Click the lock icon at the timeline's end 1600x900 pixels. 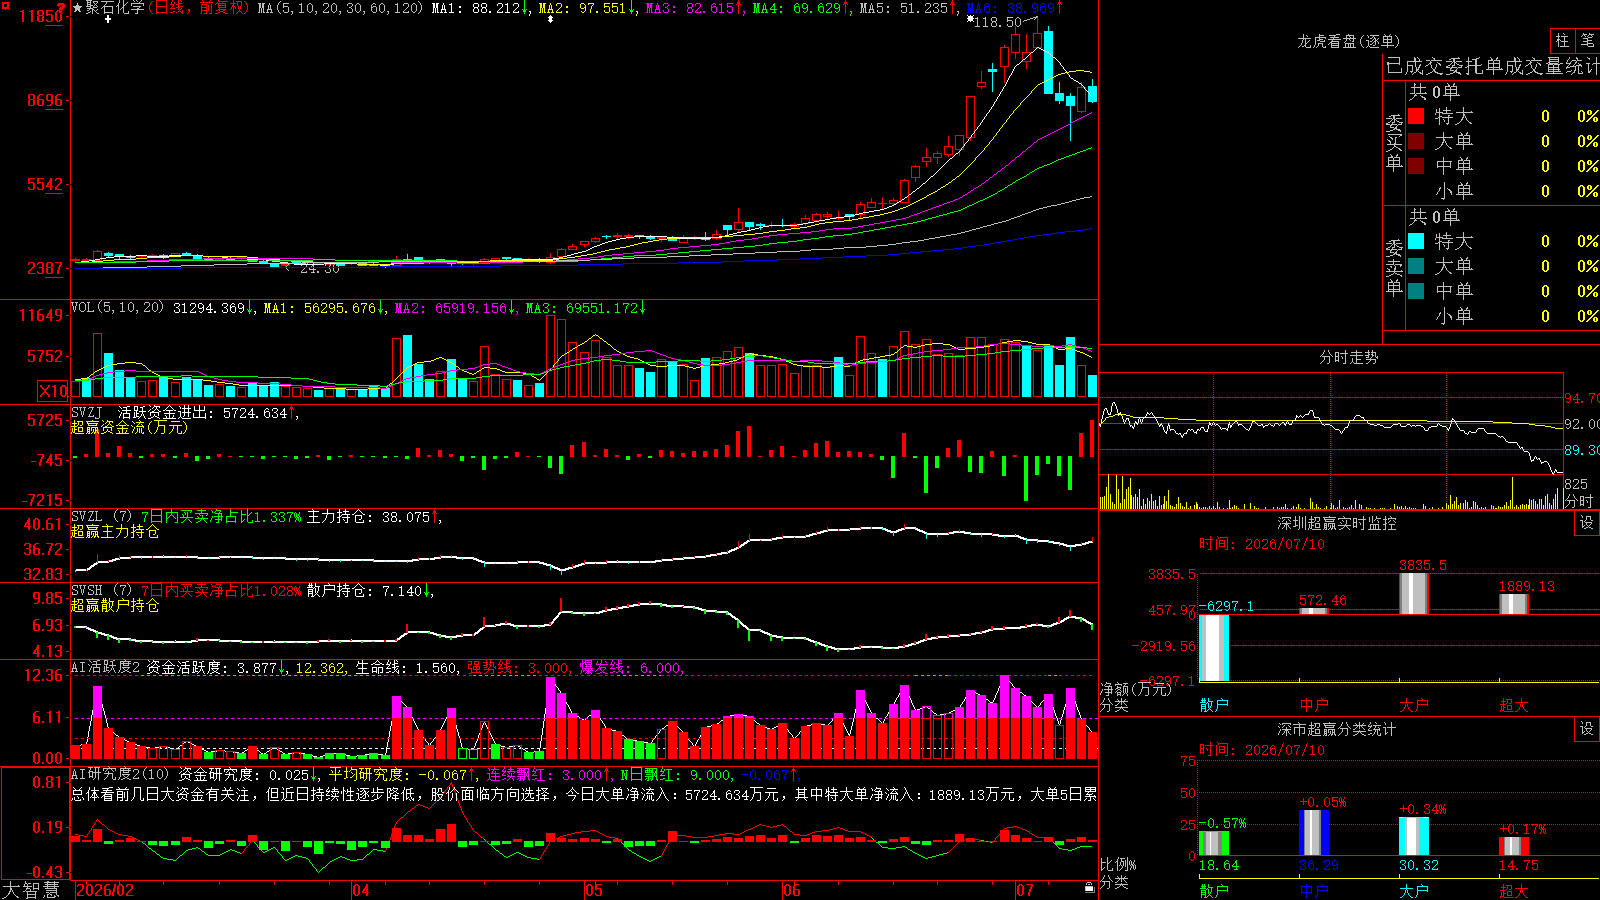(1089, 888)
